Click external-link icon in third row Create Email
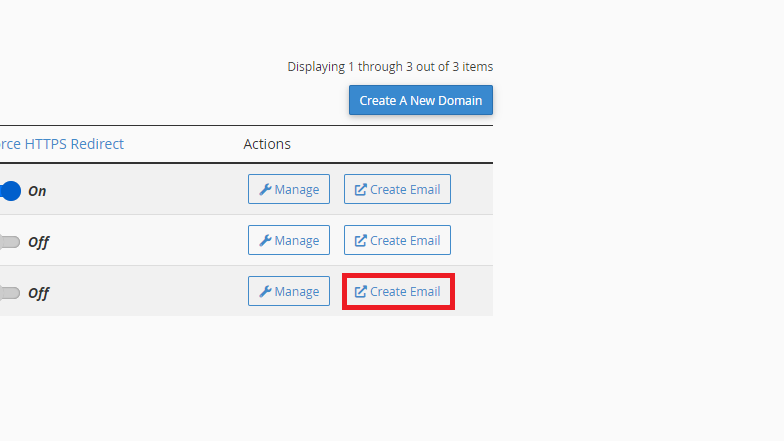The height and width of the screenshot is (441, 784). (360, 292)
